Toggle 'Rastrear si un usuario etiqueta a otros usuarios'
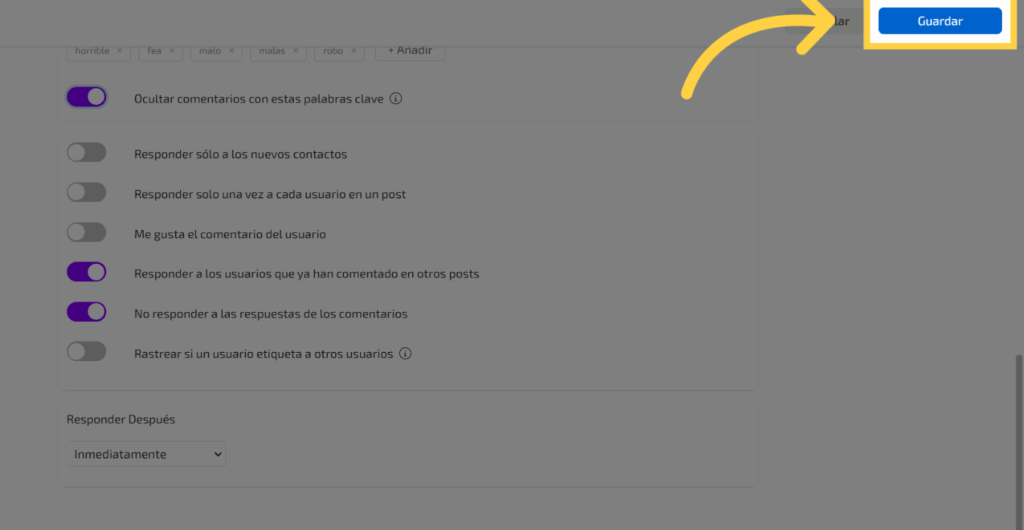This screenshot has width=1024, height=530. (86, 353)
